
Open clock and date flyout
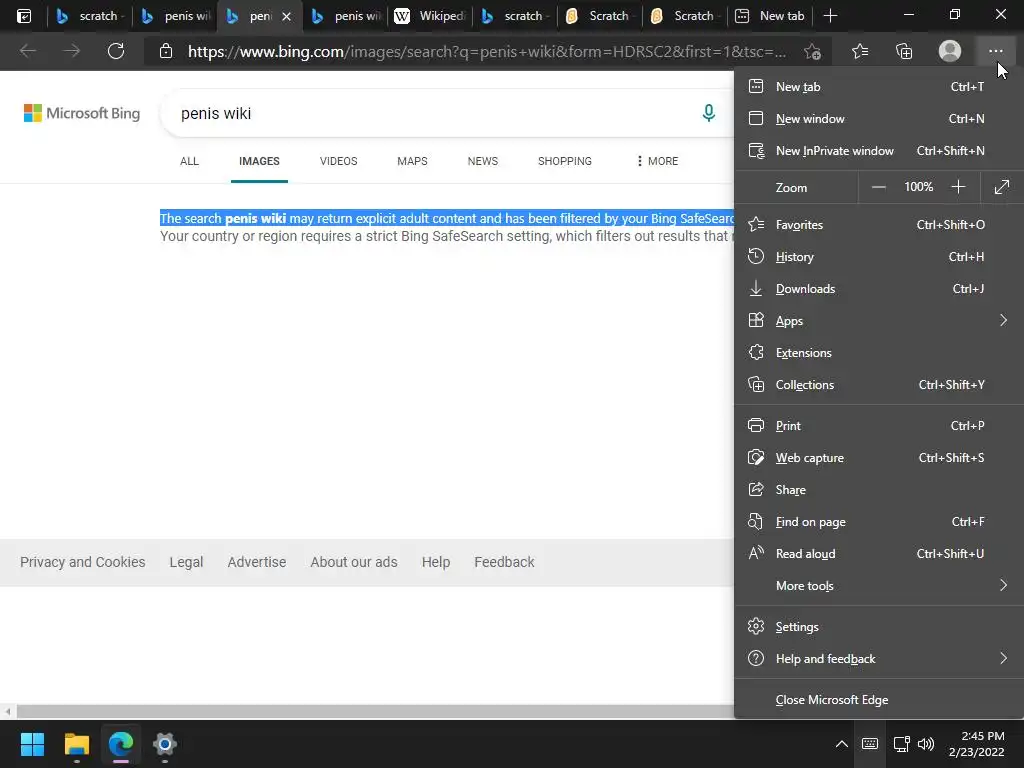(976, 744)
